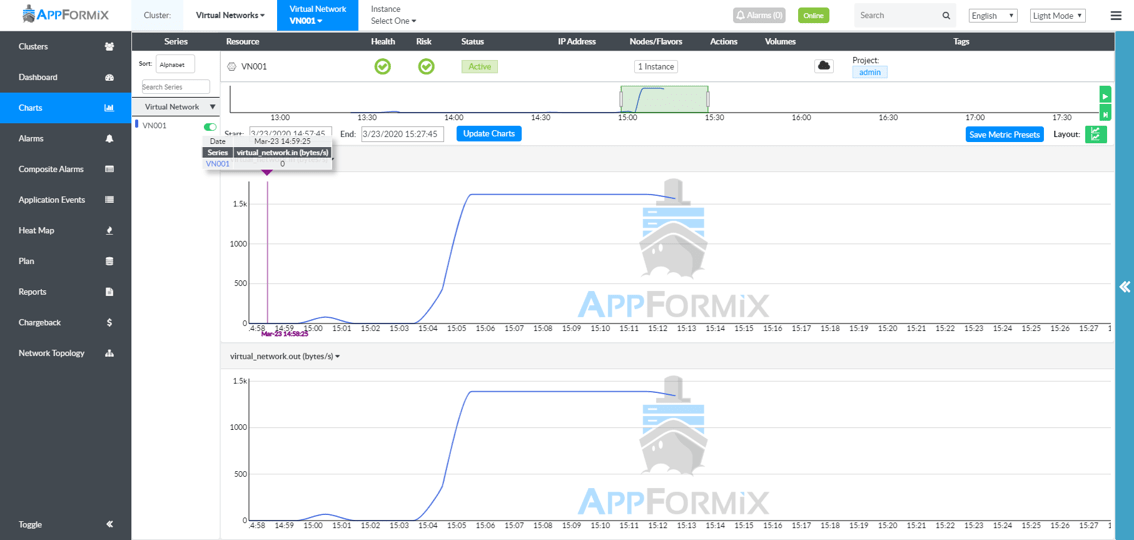Click the Save Metric Presets button
The height and width of the screenshot is (540, 1134).
(1005, 134)
